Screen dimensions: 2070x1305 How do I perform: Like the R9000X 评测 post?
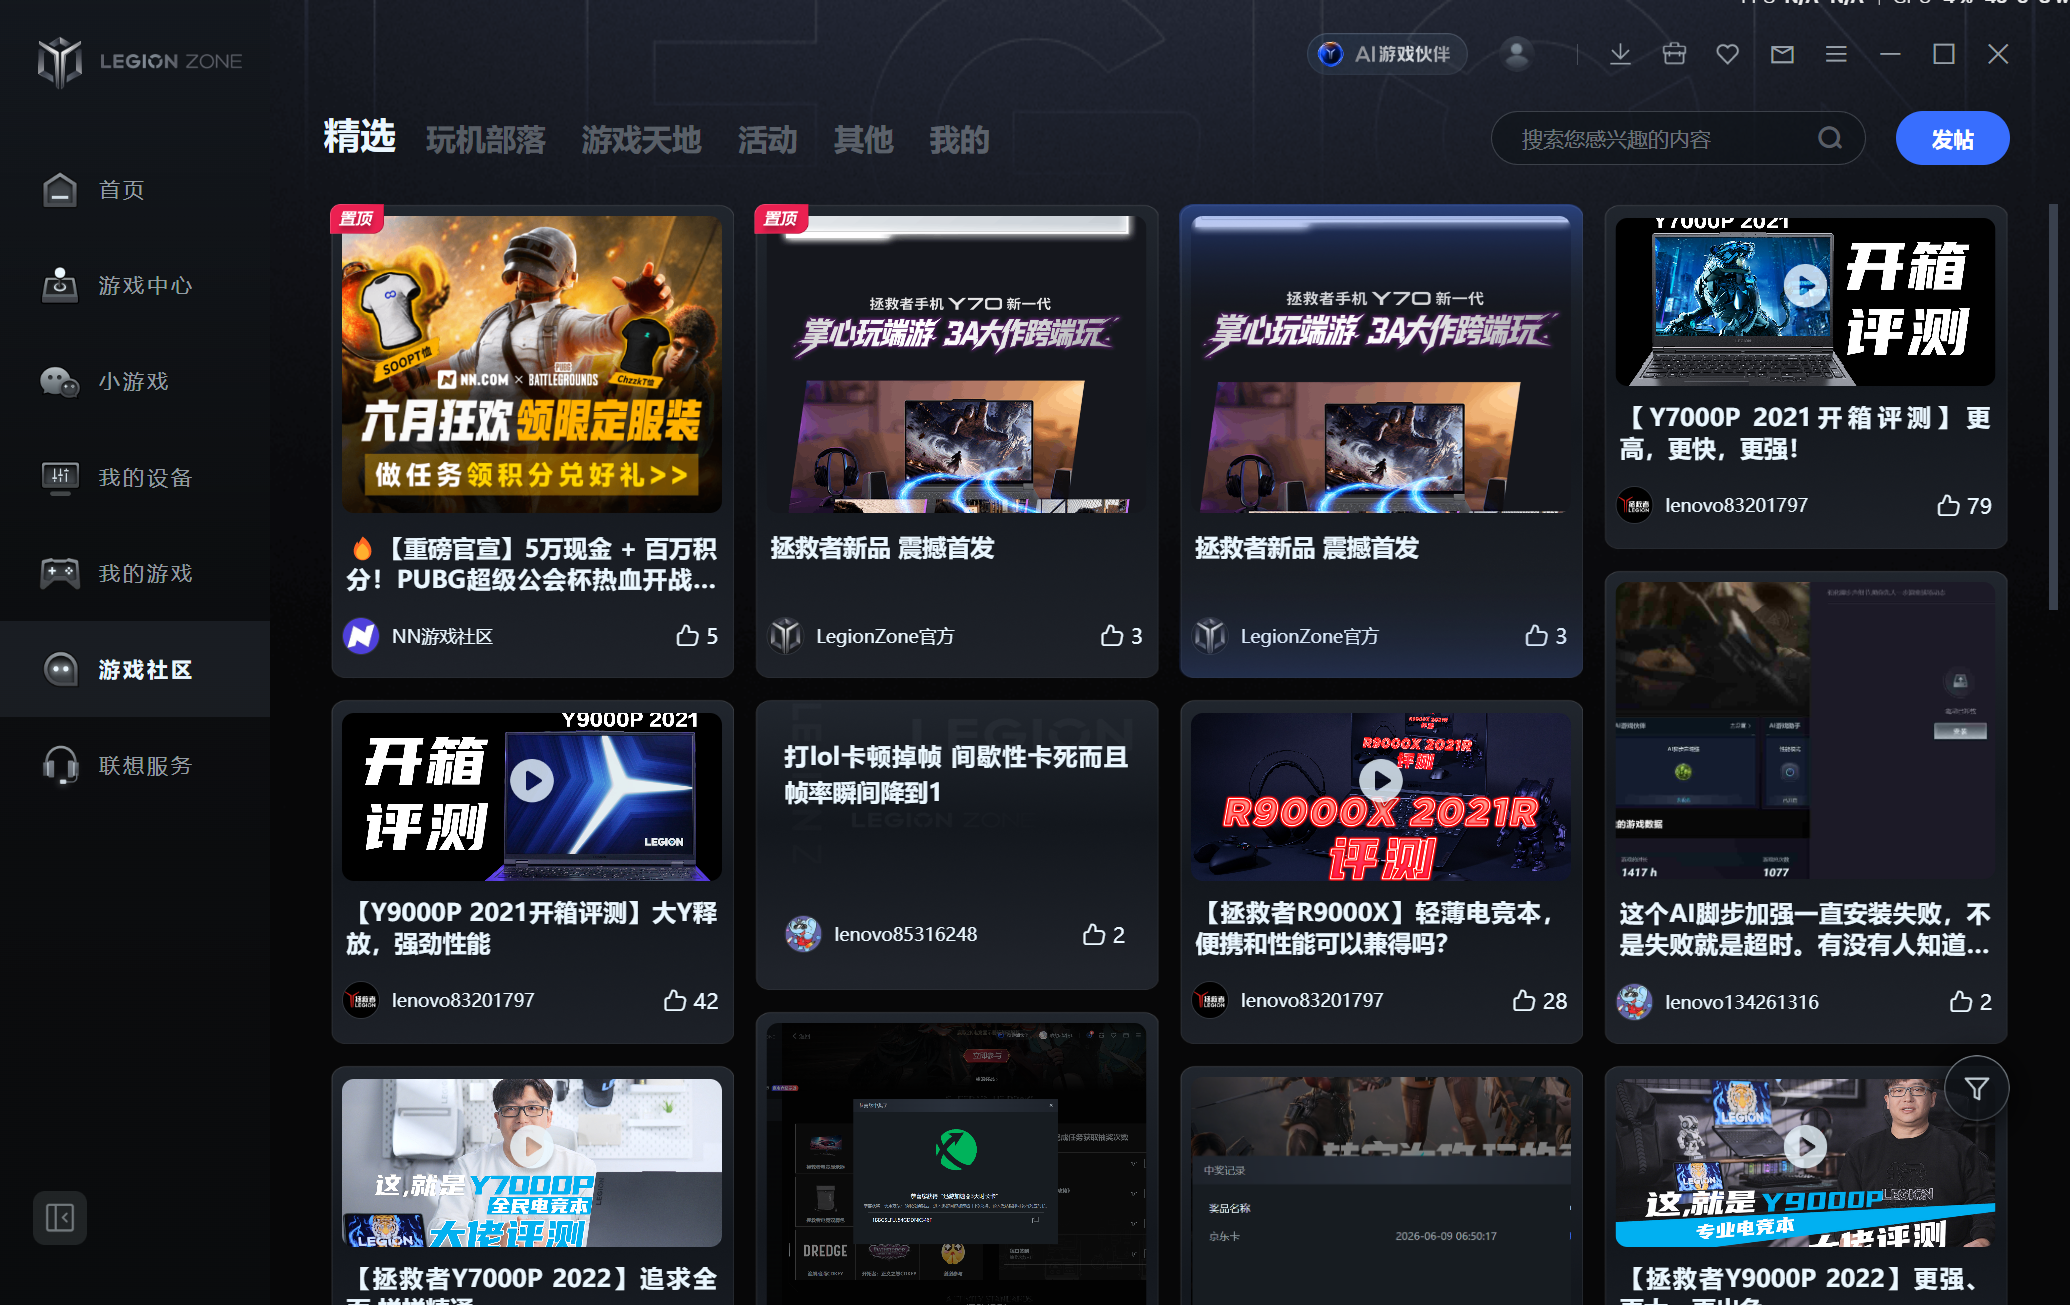(1539, 1000)
